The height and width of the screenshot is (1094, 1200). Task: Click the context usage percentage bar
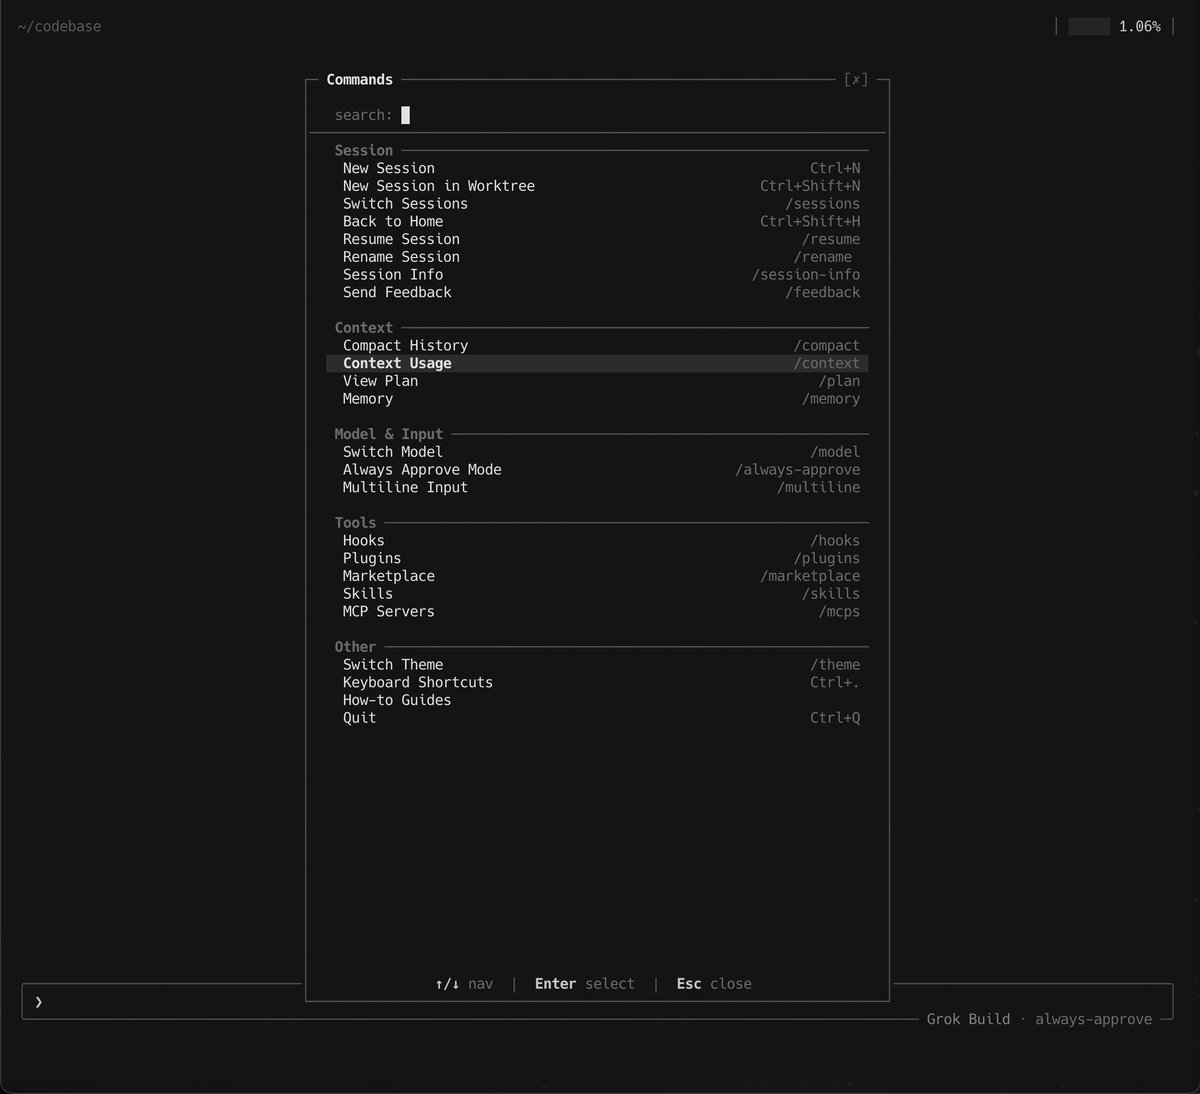pyautogui.click(x=1089, y=27)
